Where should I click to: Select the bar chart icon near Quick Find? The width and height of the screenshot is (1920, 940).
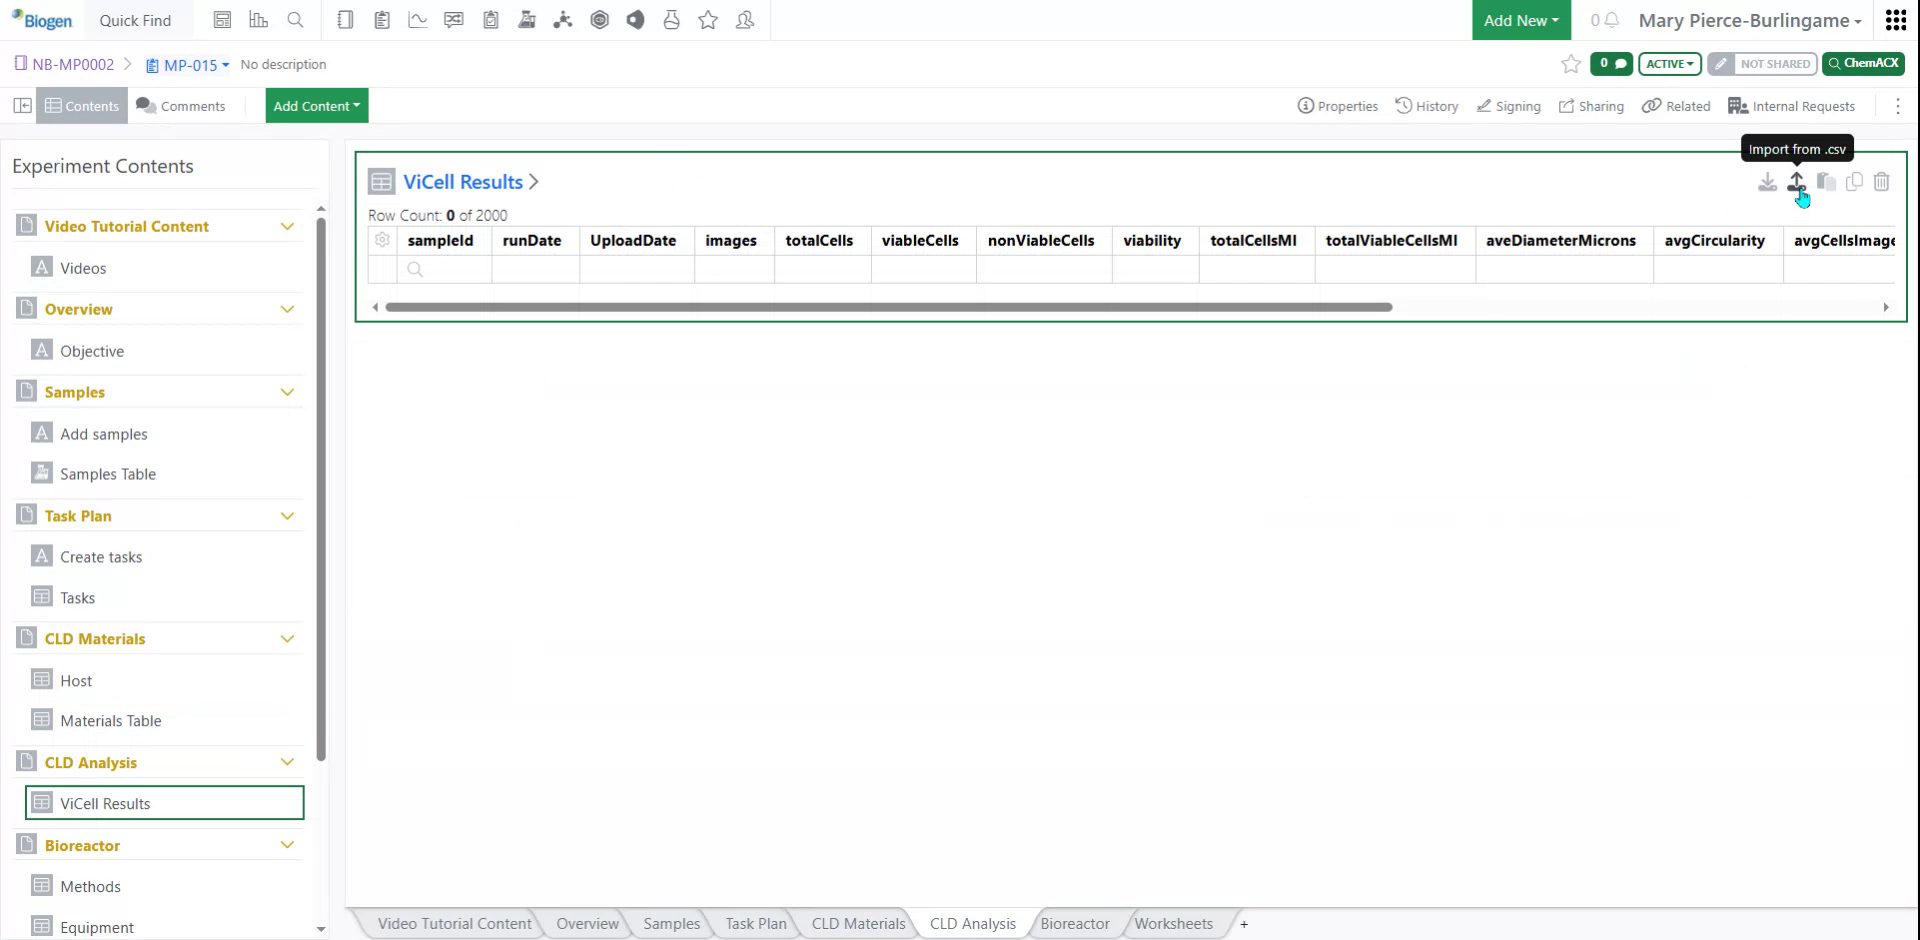pyautogui.click(x=259, y=19)
